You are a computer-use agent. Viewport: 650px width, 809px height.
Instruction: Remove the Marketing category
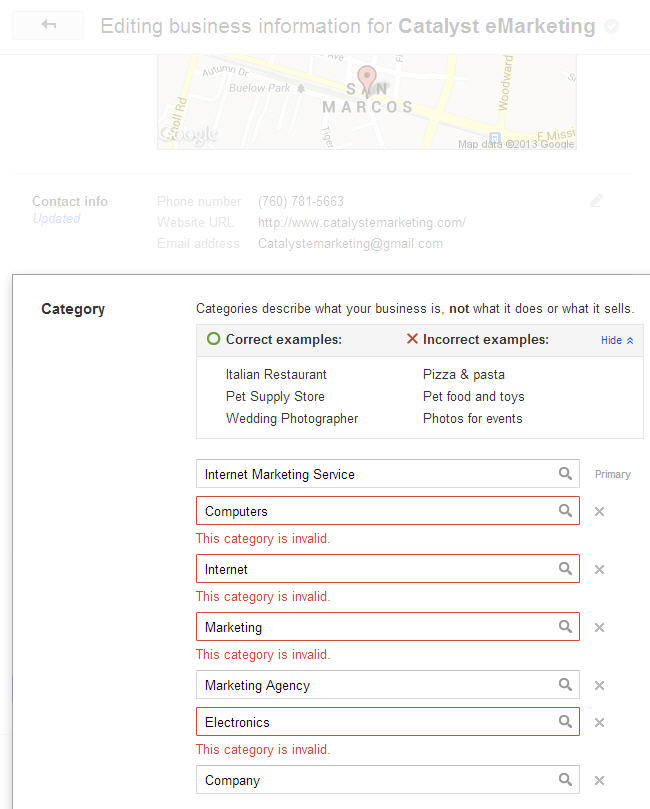599,627
